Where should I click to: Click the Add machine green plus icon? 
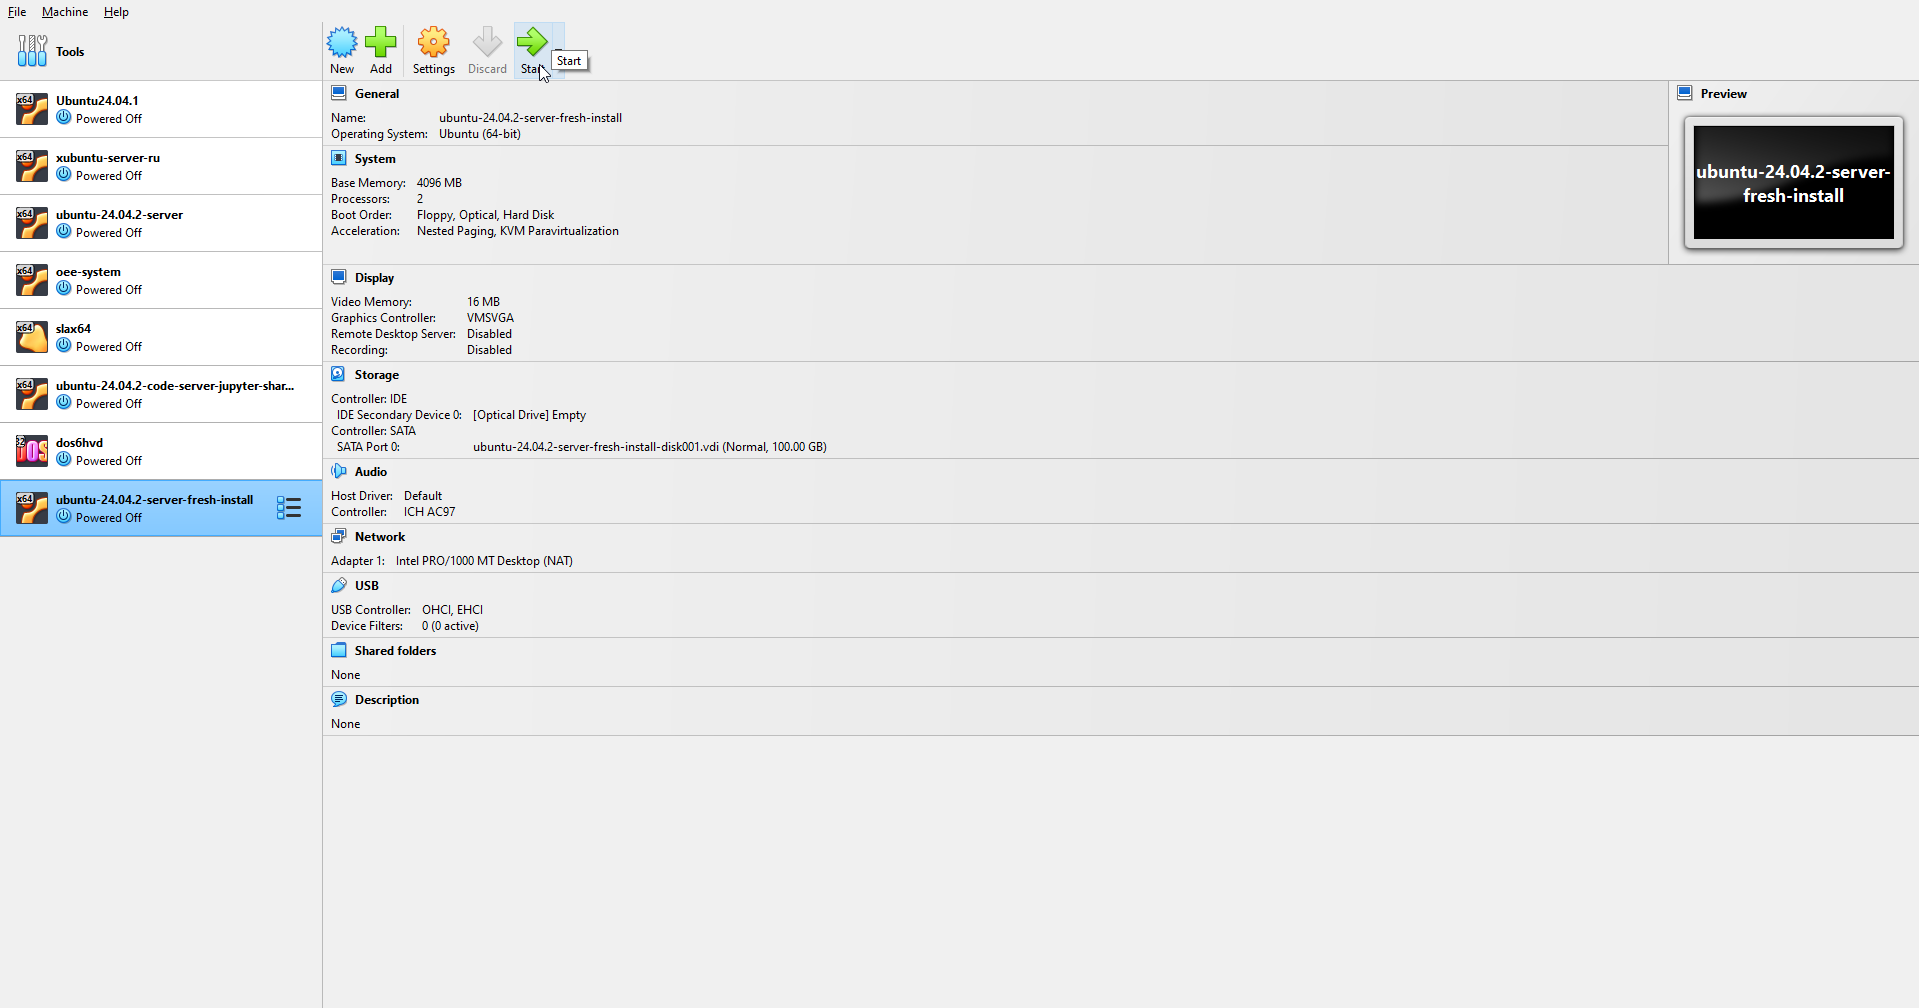pos(381,43)
